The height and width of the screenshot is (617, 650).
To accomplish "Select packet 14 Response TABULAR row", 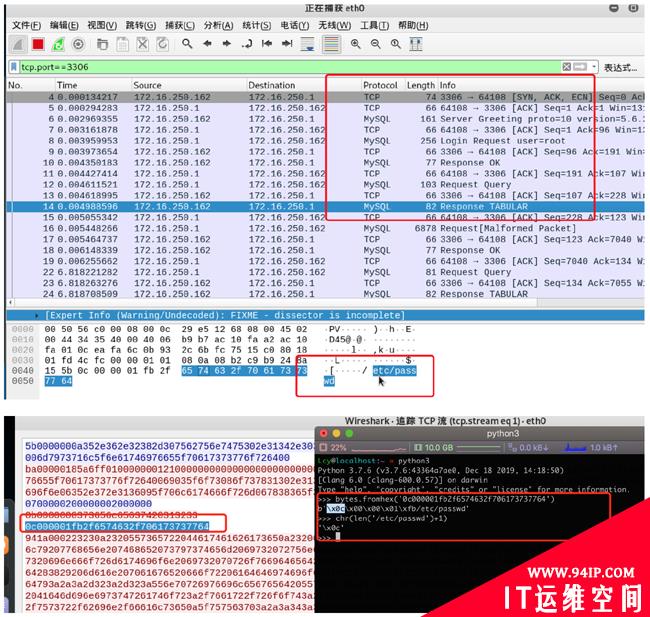I will coord(325,206).
